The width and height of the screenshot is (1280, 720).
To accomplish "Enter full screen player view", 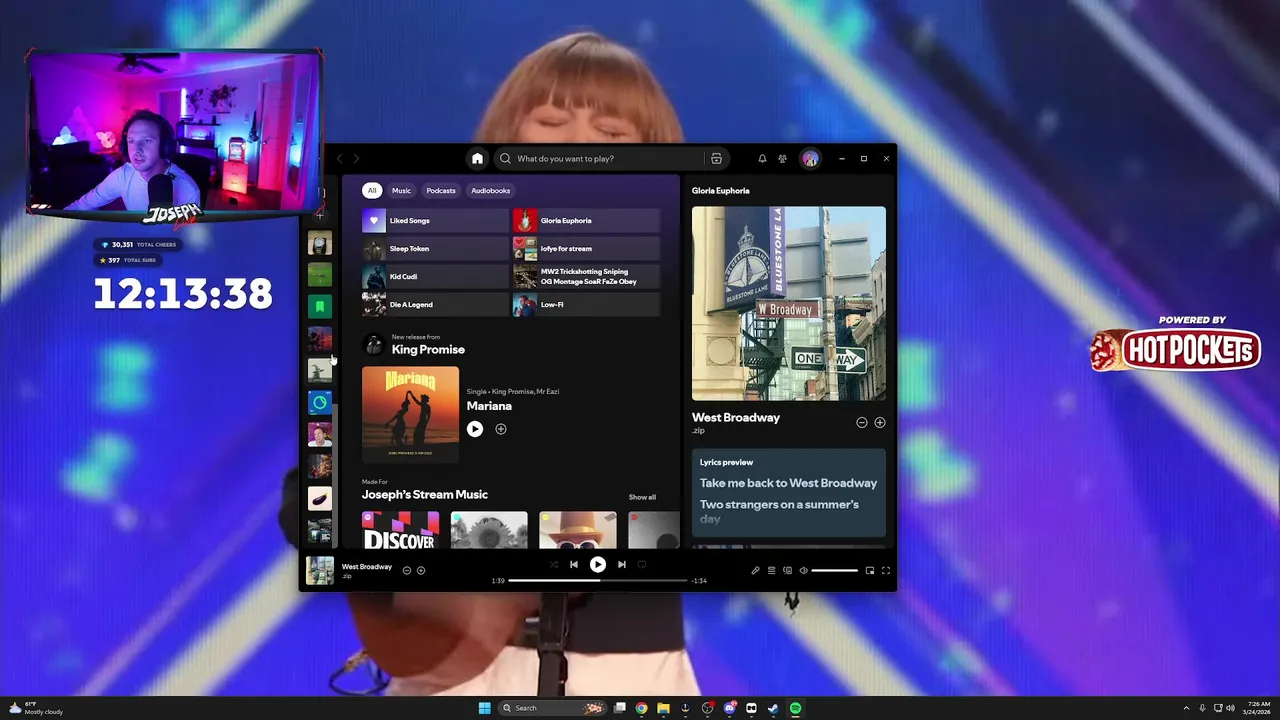I will (886, 570).
